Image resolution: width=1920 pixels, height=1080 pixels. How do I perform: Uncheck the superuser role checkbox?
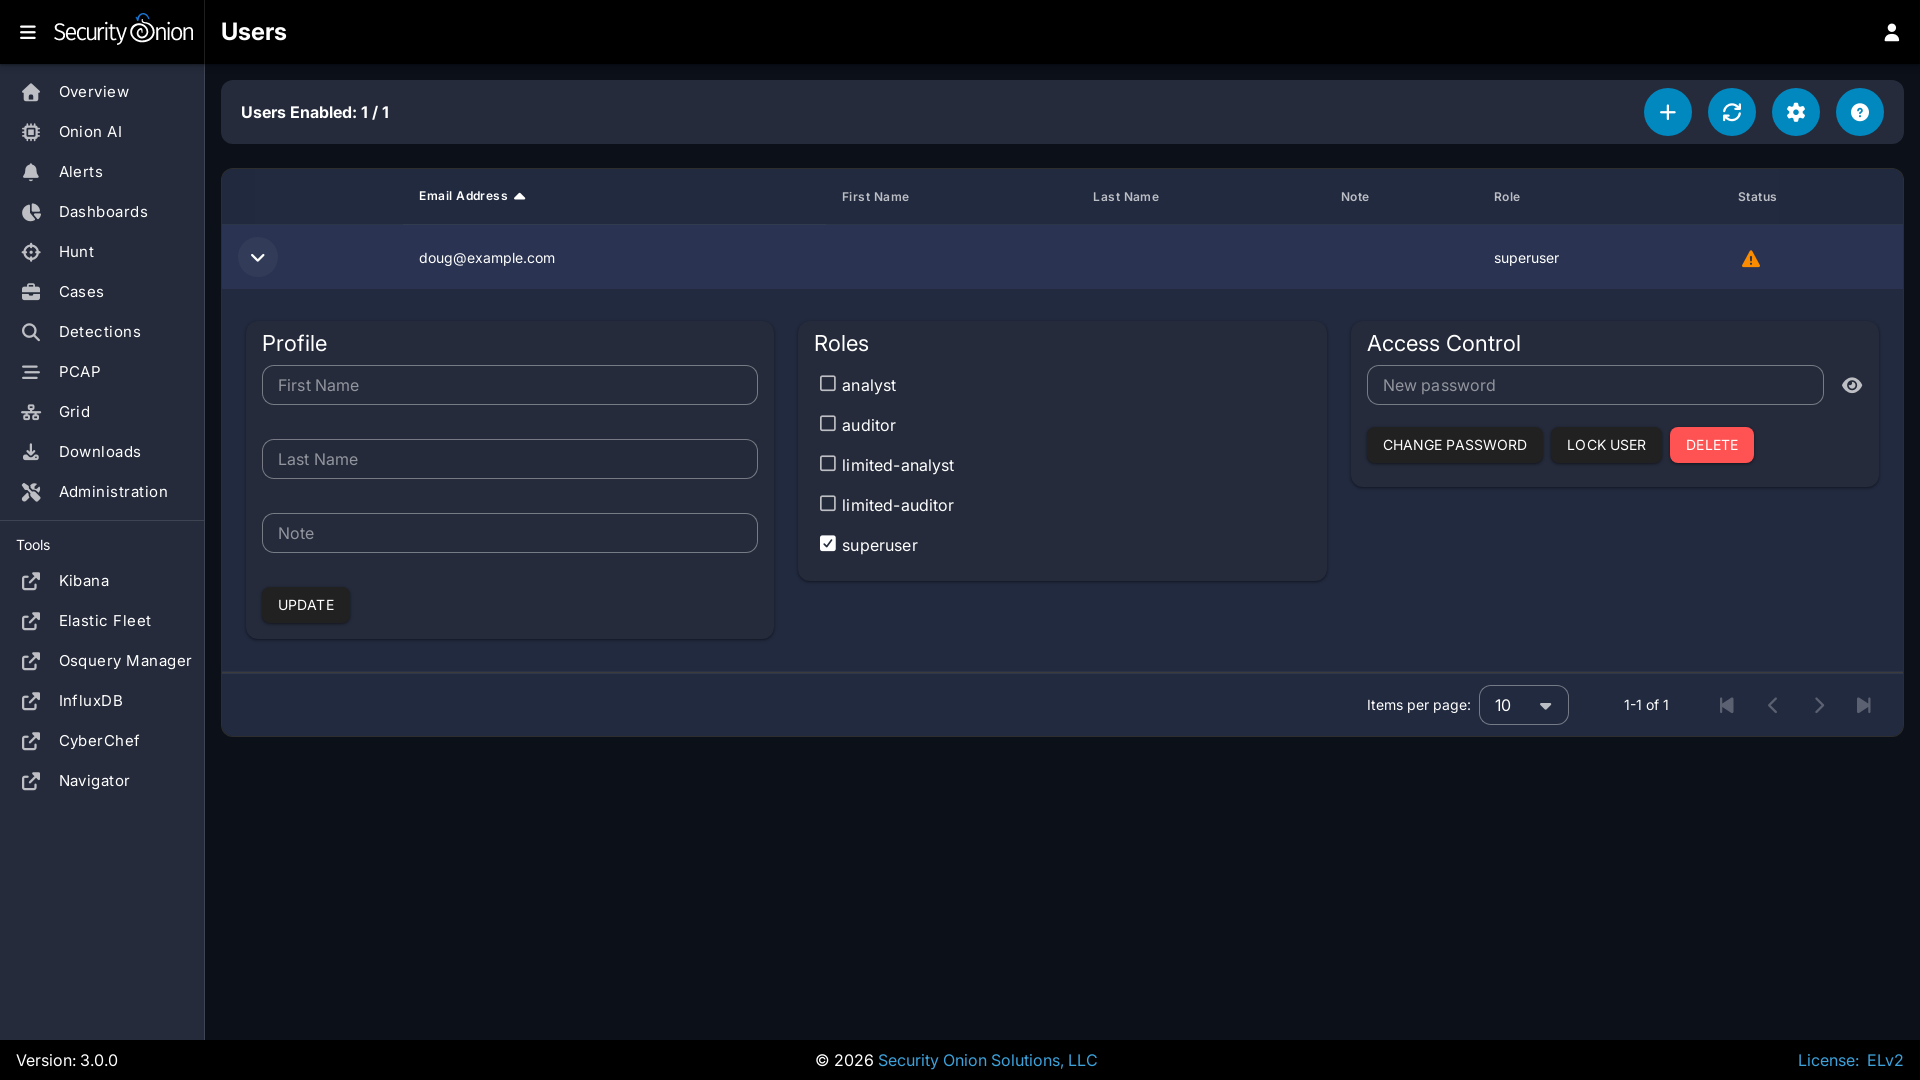tap(827, 544)
